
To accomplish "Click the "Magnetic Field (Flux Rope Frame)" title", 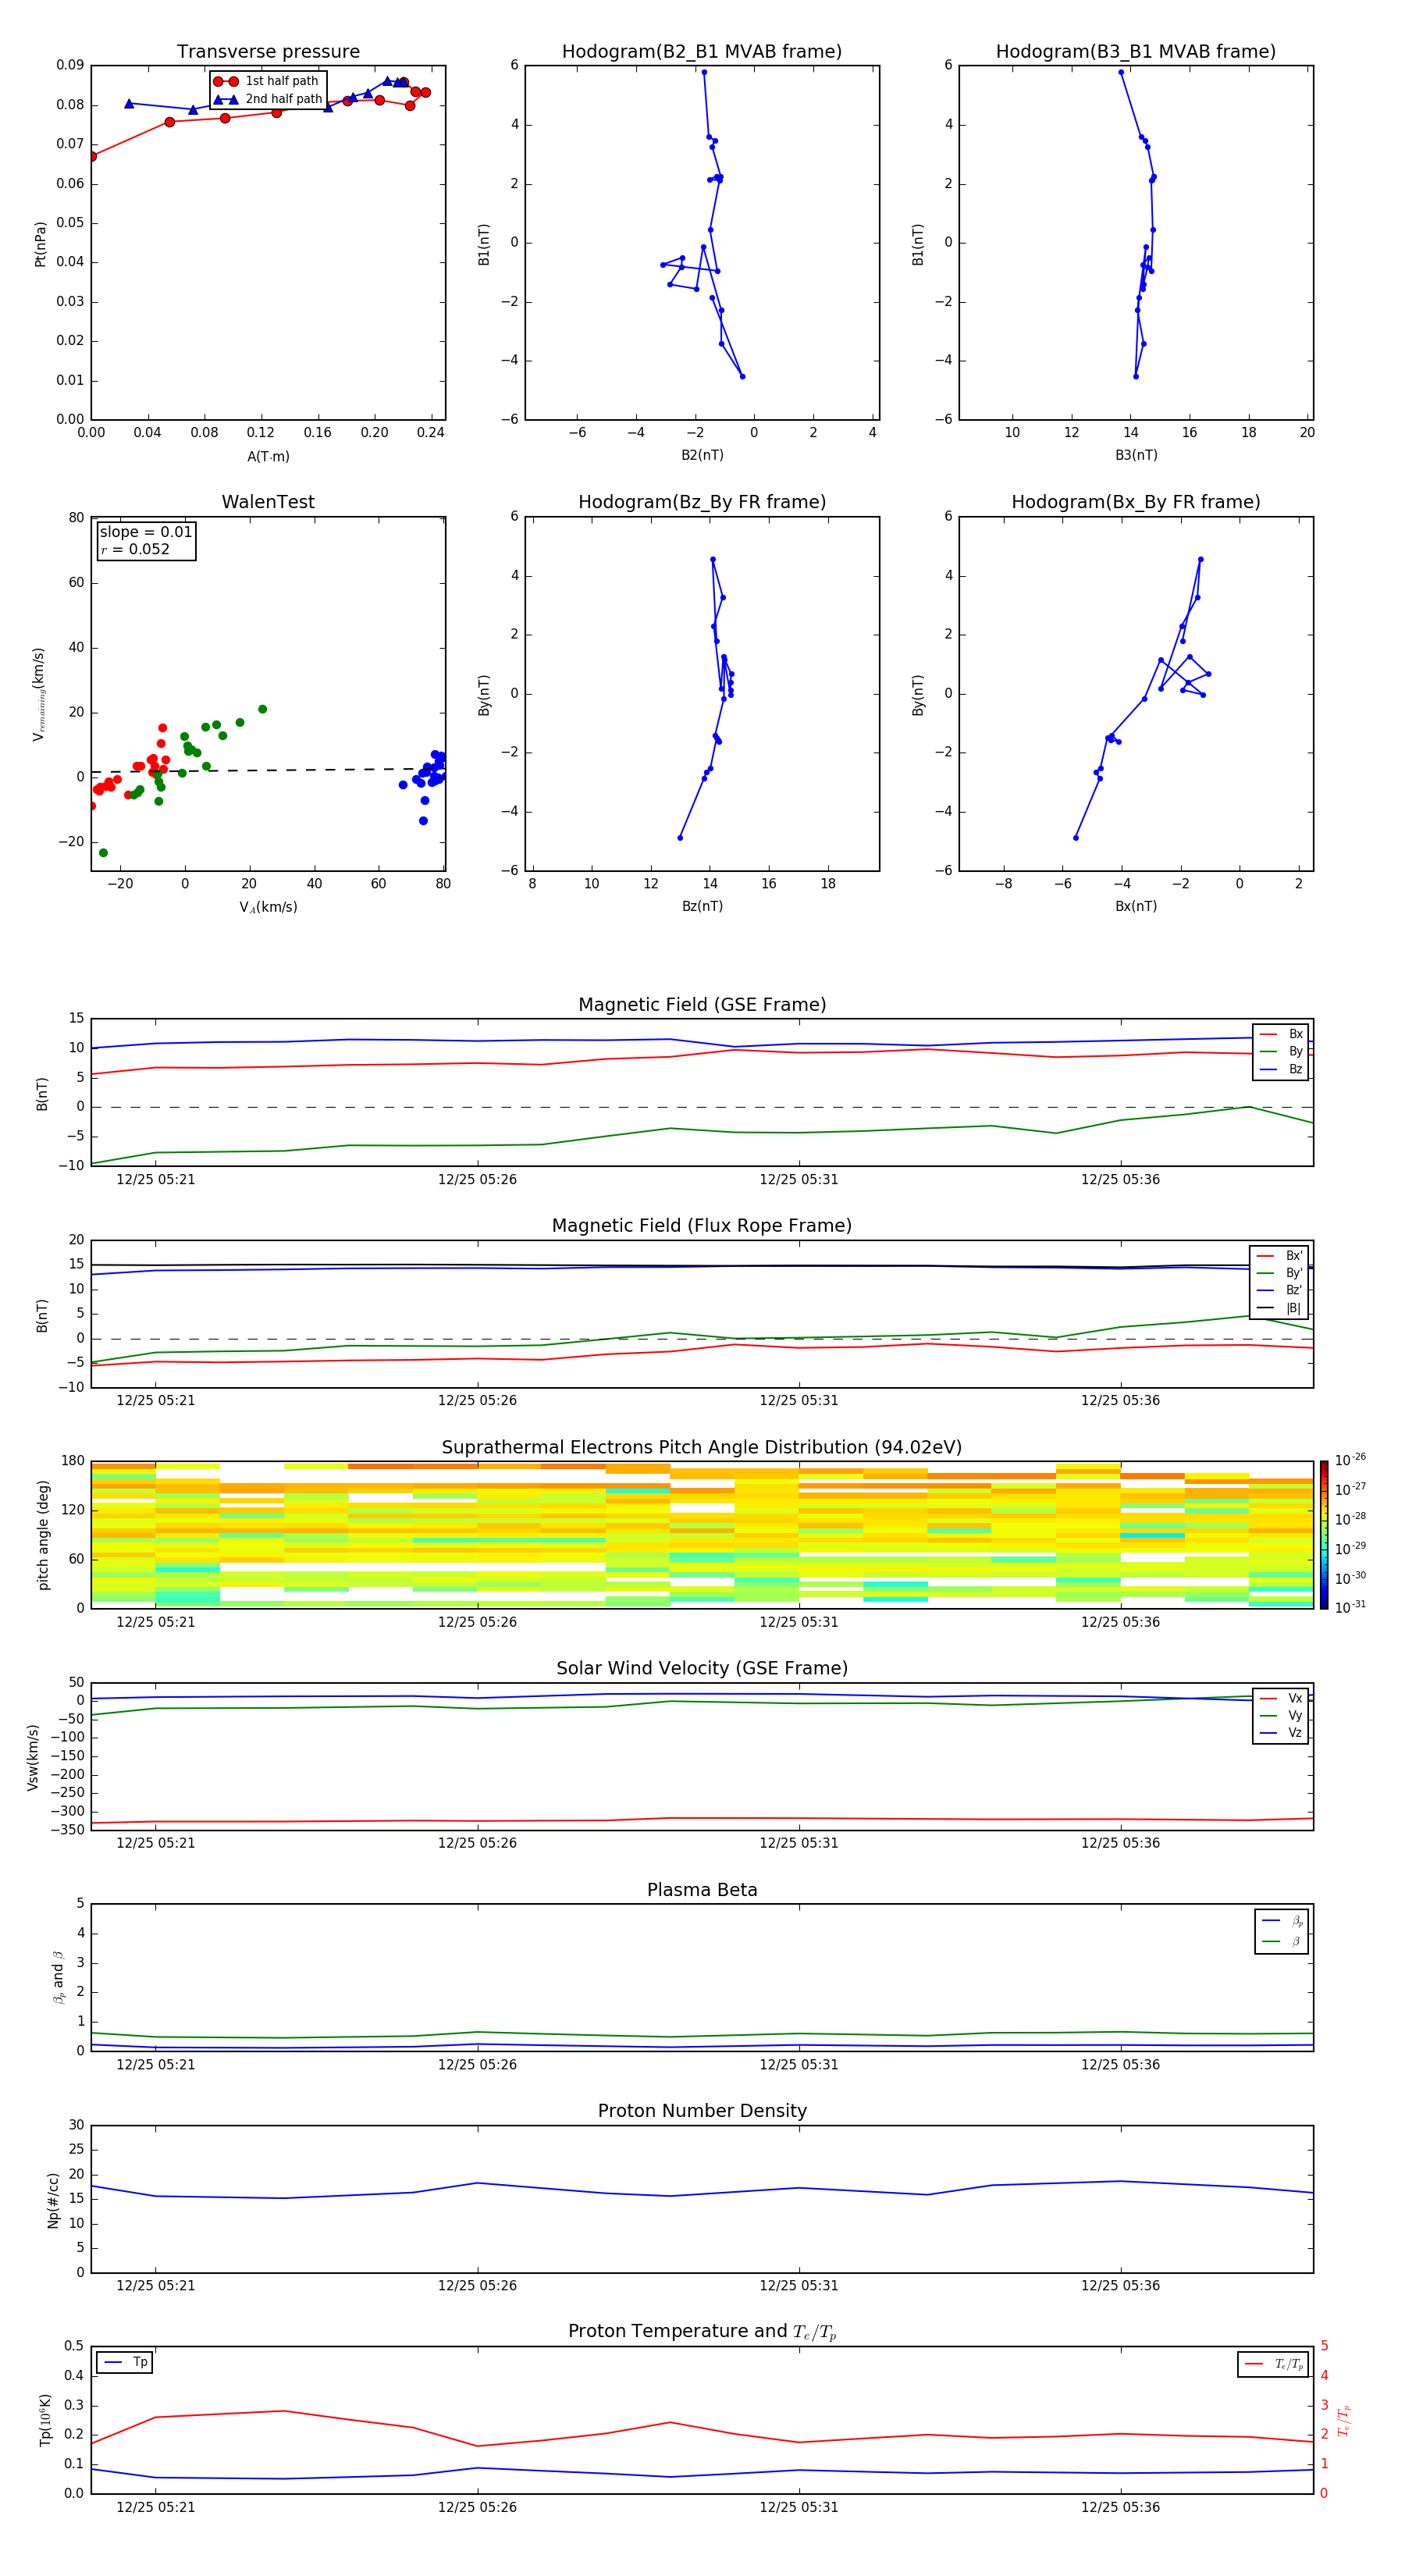I will pyautogui.click(x=702, y=1226).
